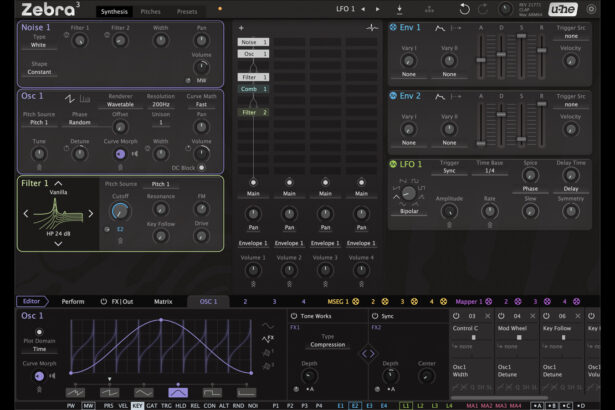Select the FX waveform icon beside plot

click(x=268, y=339)
